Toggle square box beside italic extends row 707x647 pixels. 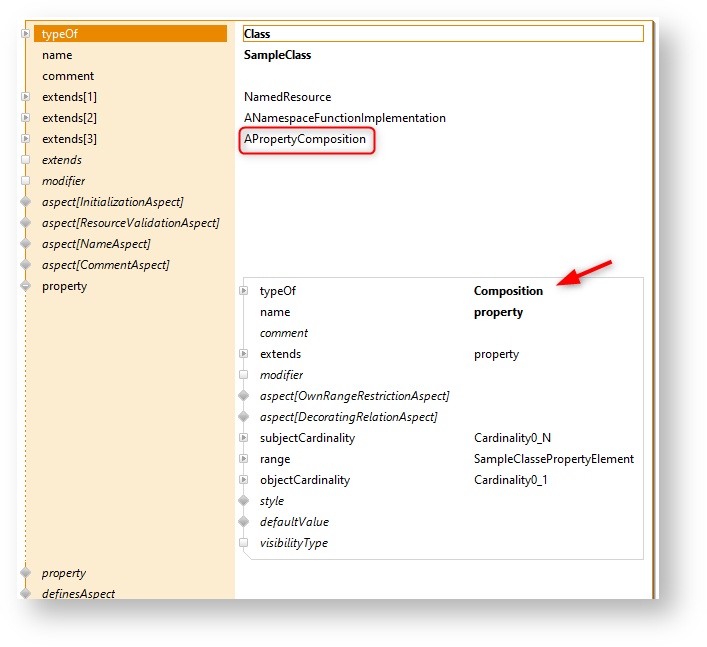click(25, 160)
